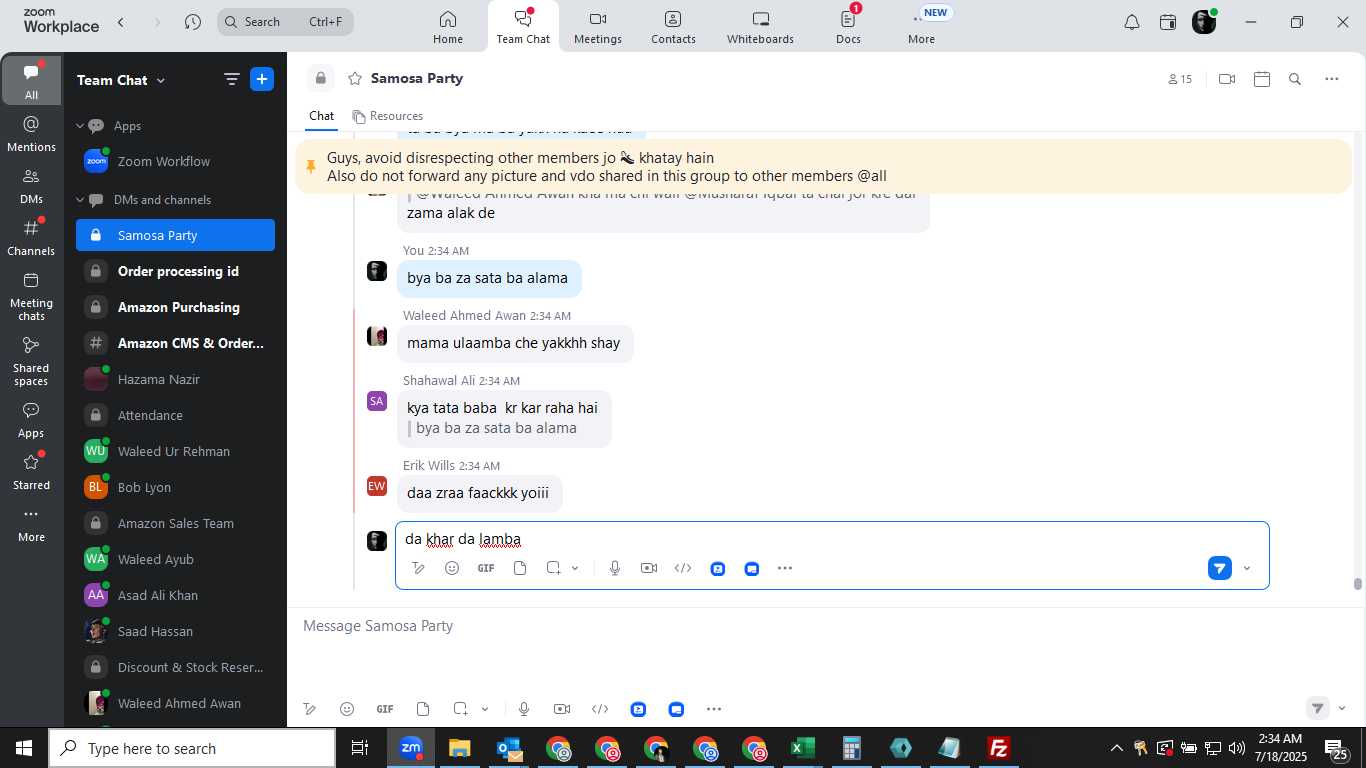Open DMs in the left sidebar
Screen dimensions: 1366x768
tap(31, 185)
